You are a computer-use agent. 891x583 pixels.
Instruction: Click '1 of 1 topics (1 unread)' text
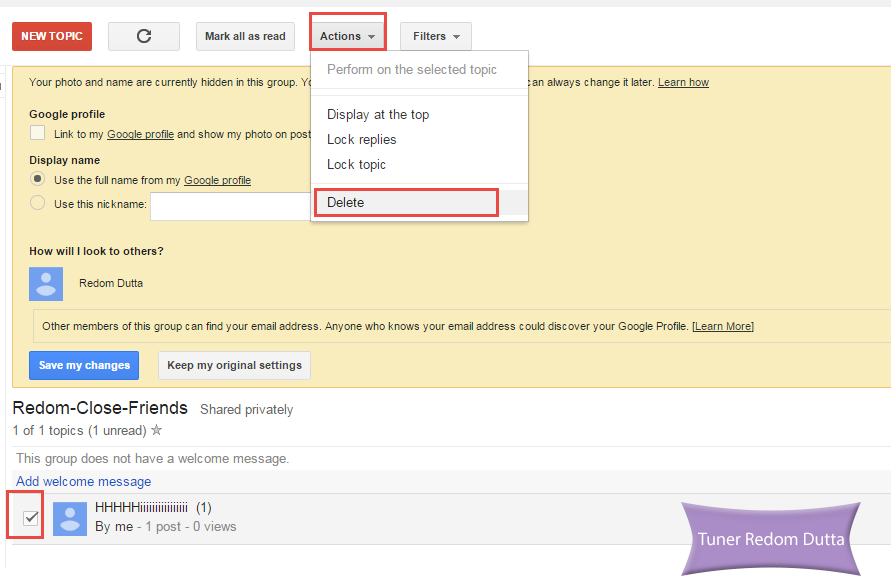(x=80, y=431)
